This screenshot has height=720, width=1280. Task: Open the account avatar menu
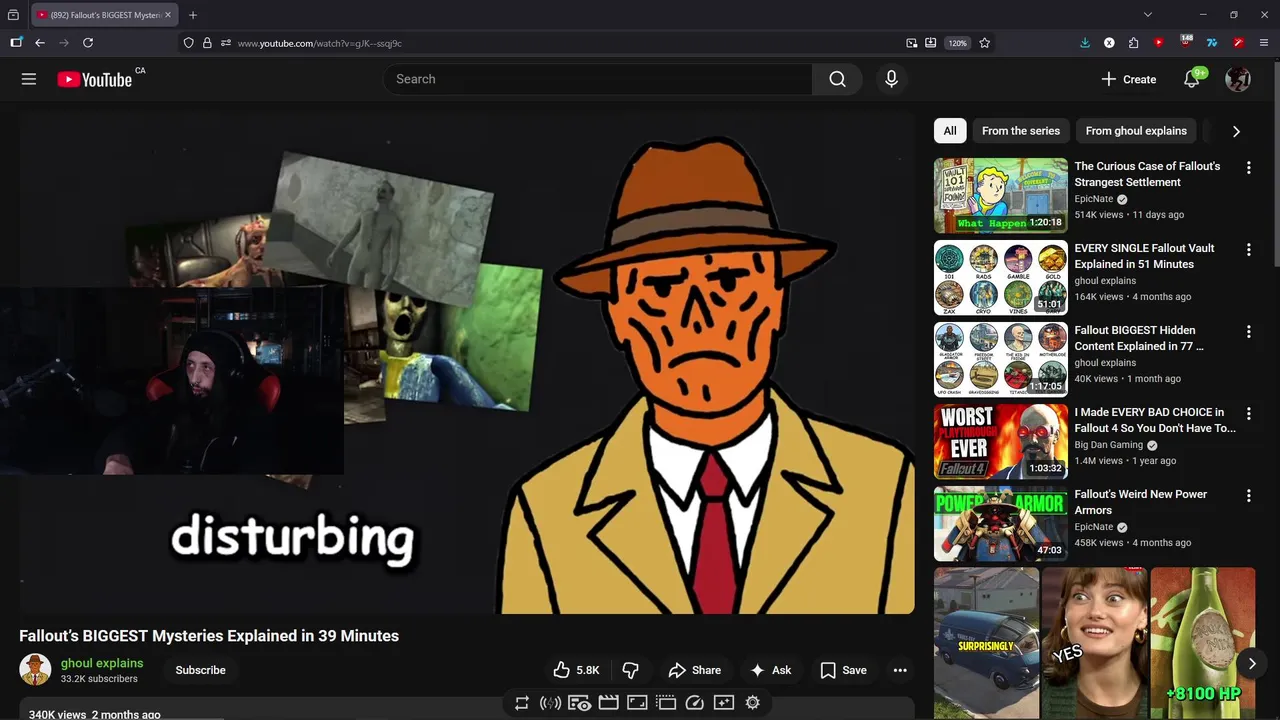tap(1238, 79)
